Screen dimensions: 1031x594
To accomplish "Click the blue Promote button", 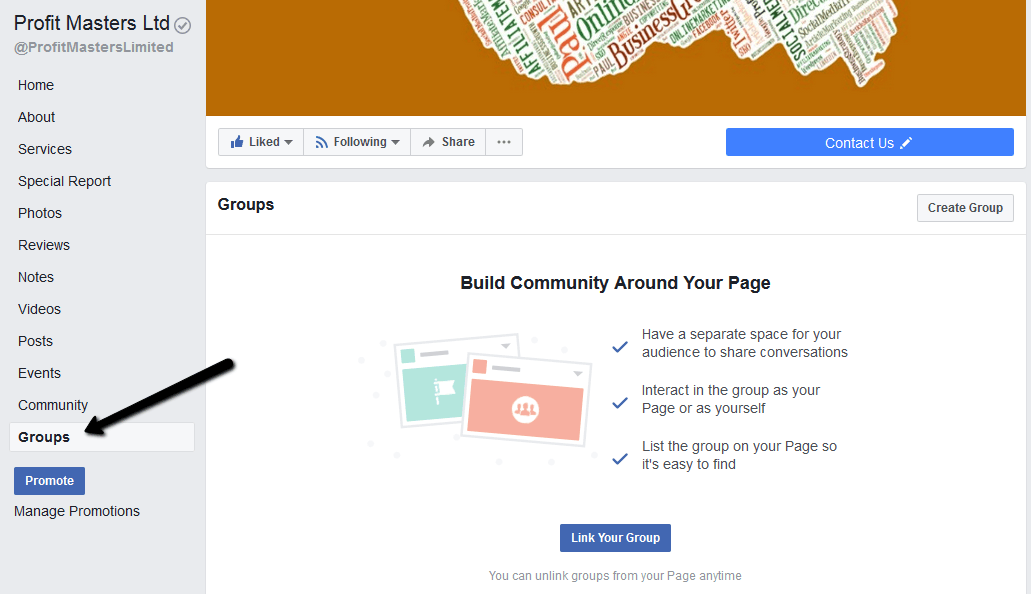I will point(49,481).
